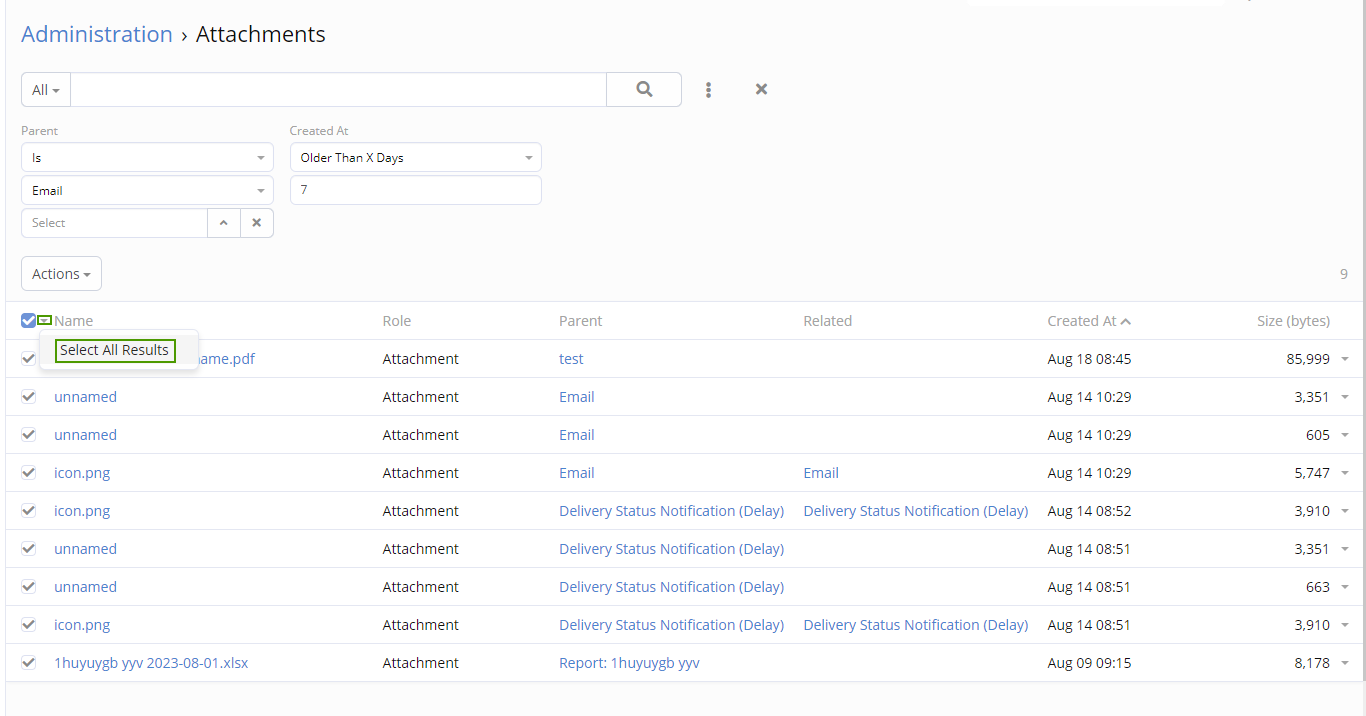Open the row menu arrow for 5,747 bytes attachment
The width and height of the screenshot is (1366, 716).
tap(1345, 473)
